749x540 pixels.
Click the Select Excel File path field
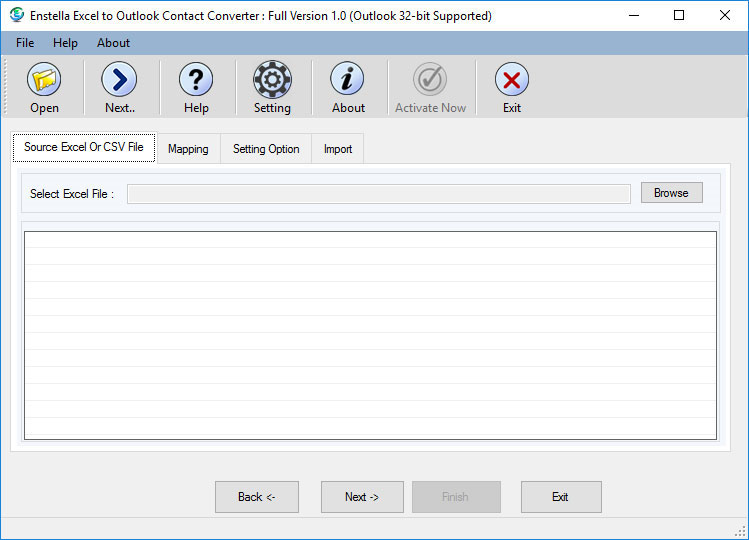click(378, 194)
